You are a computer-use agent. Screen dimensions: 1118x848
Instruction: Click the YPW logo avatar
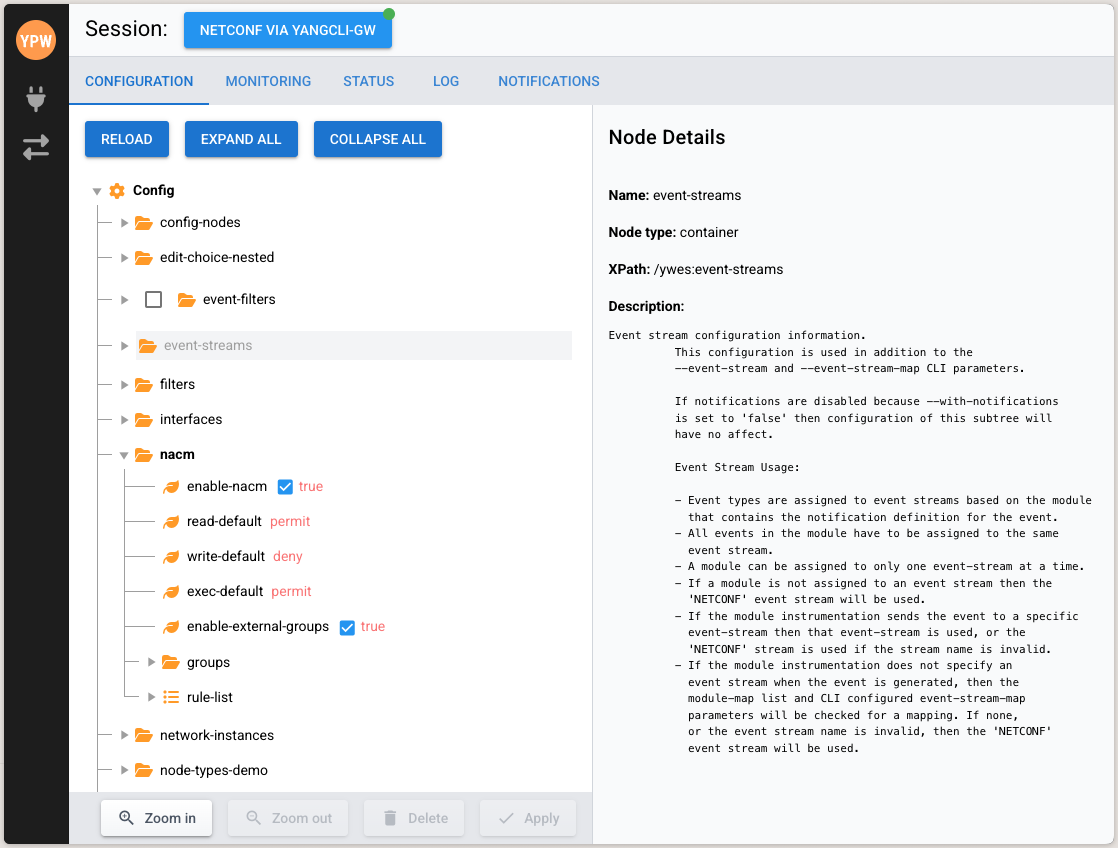[x=36, y=41]
